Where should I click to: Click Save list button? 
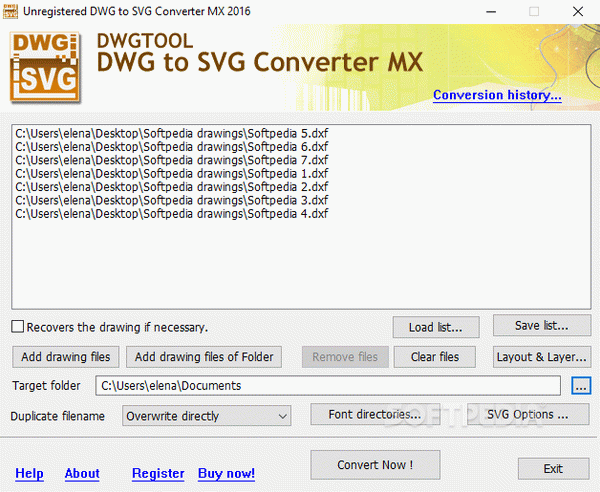point(542,326)
